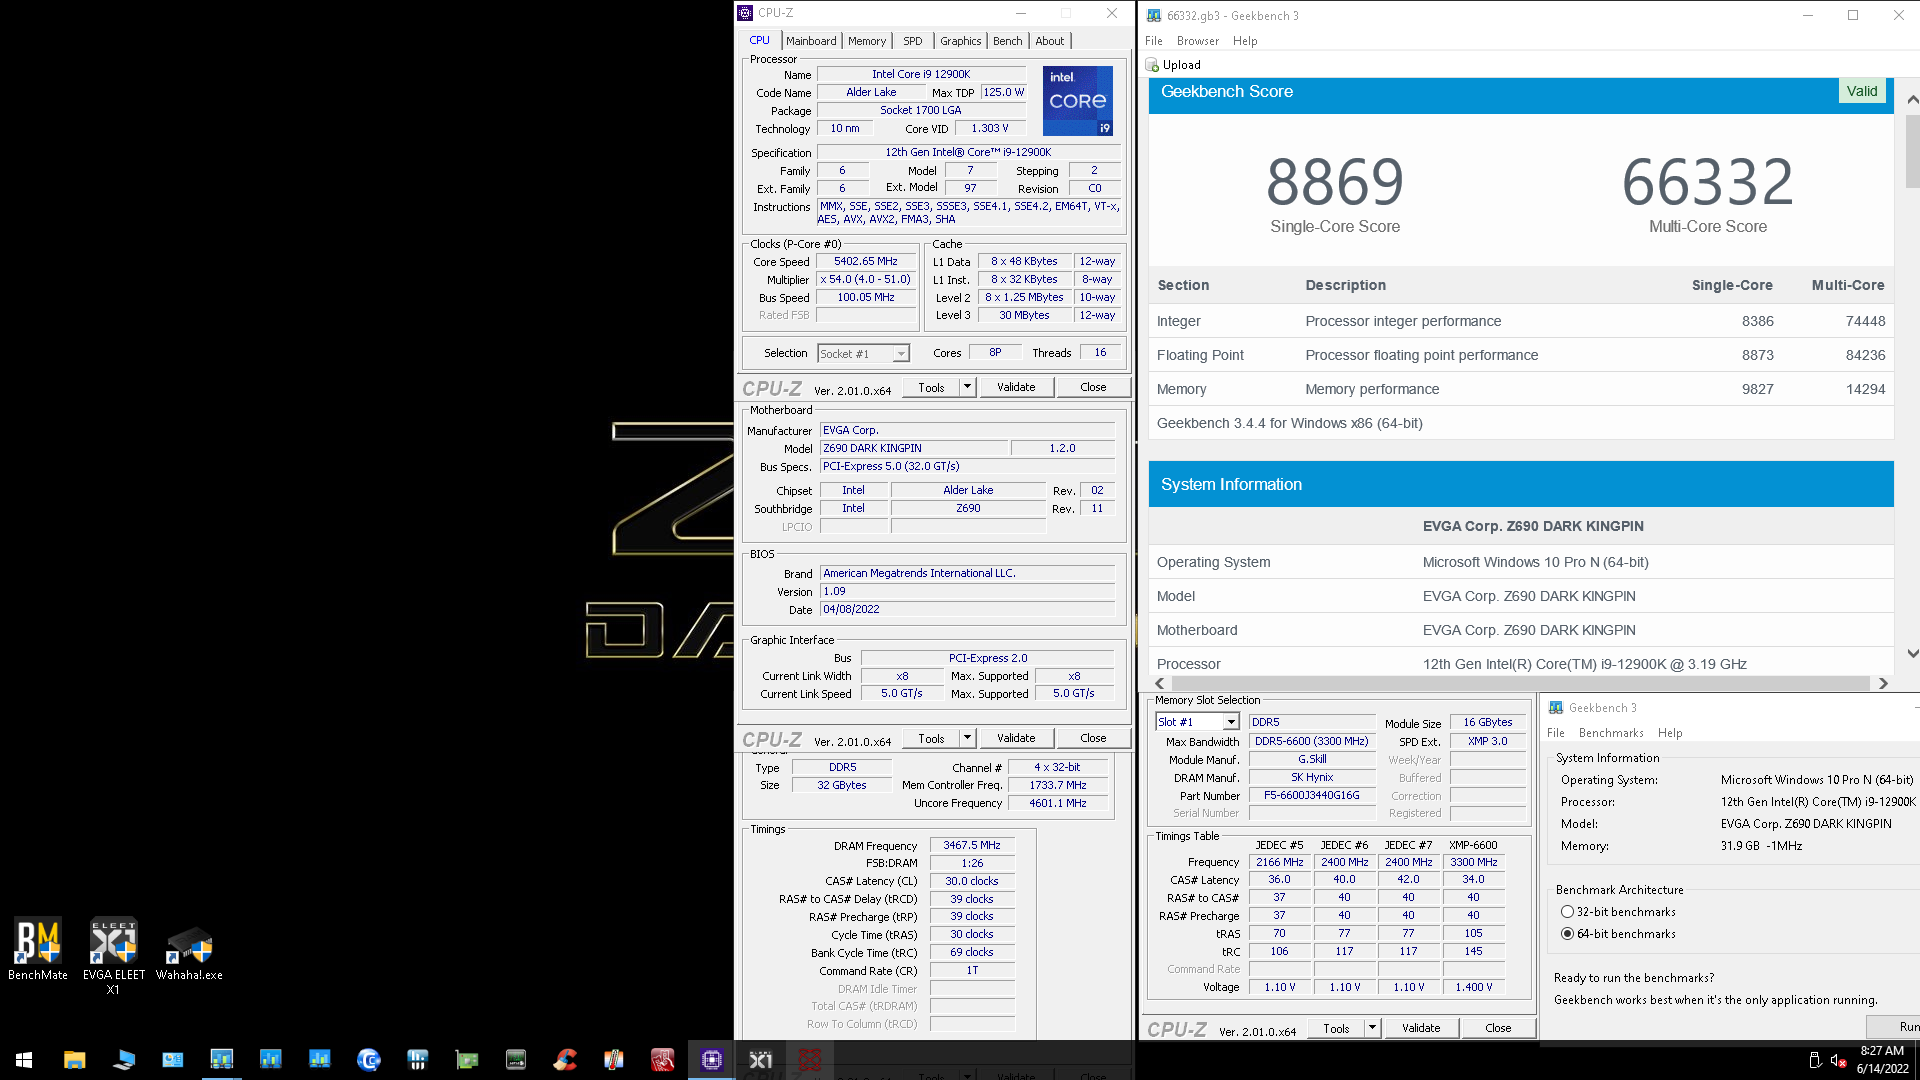The height and width of the screenshot is (1080, 1920).
Task: Select the EVGA ELEET X1 desktop icon
Action: click(113, 955)
